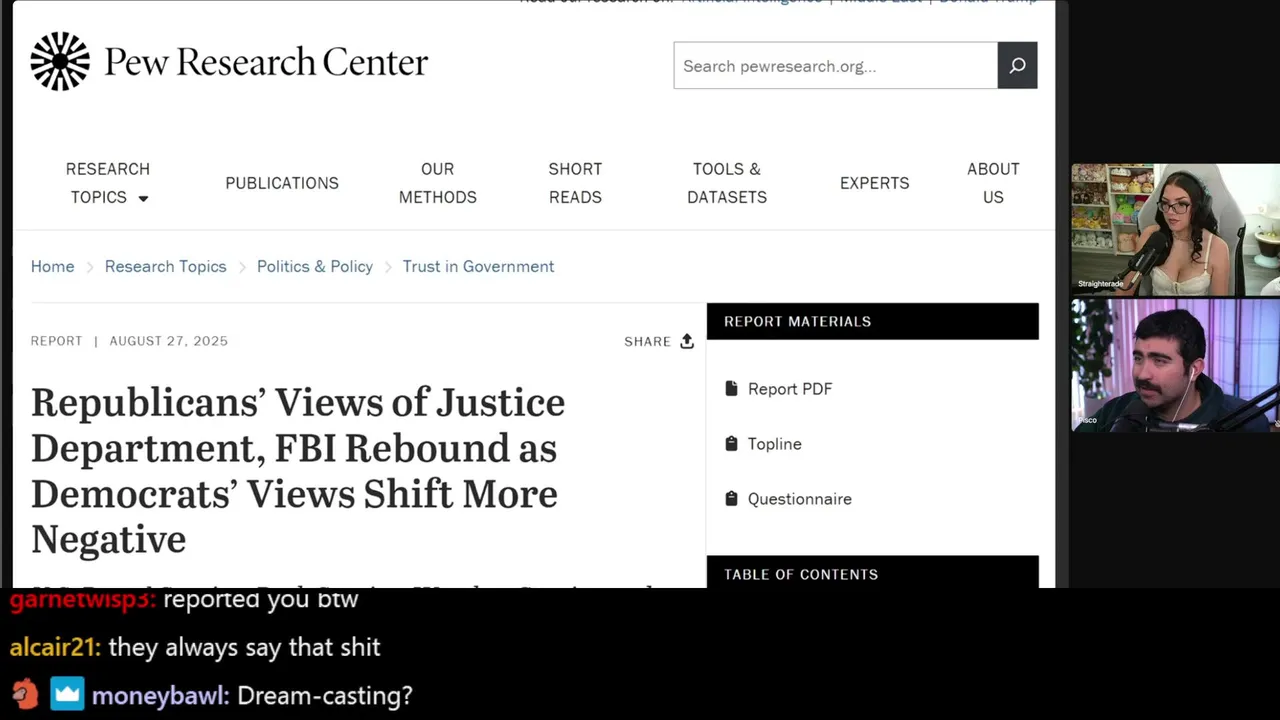Open the Short Reads menu item
Screen dimensions: 1280x720
pyautogui.click(x=575, y=183)
